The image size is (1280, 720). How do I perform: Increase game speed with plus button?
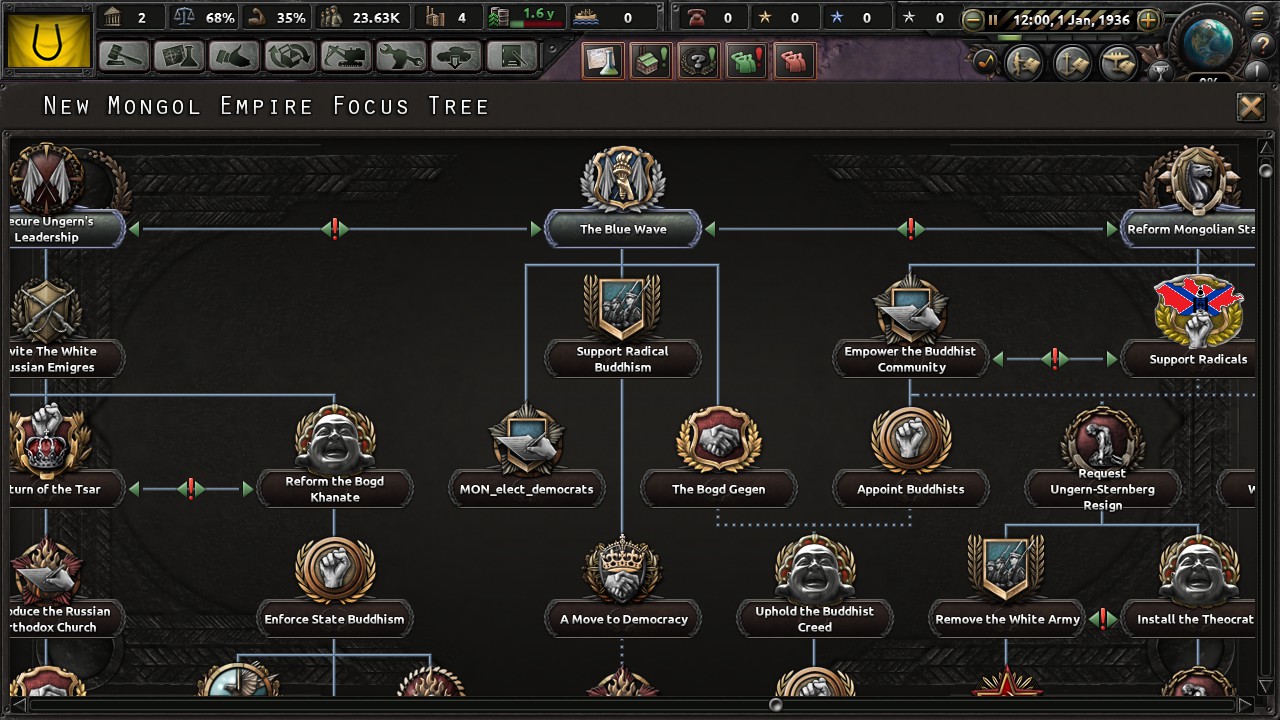pos(1149,19)
